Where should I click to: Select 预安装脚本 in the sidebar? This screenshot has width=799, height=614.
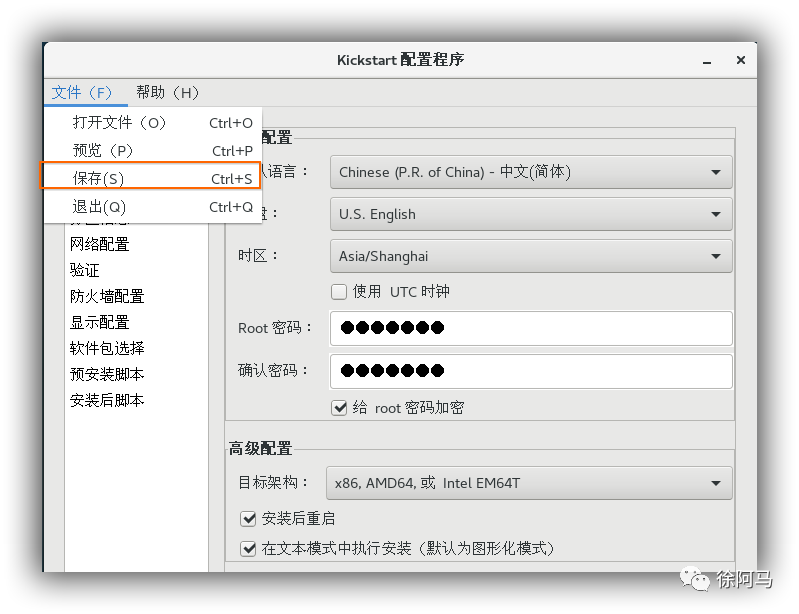point(107,374)
